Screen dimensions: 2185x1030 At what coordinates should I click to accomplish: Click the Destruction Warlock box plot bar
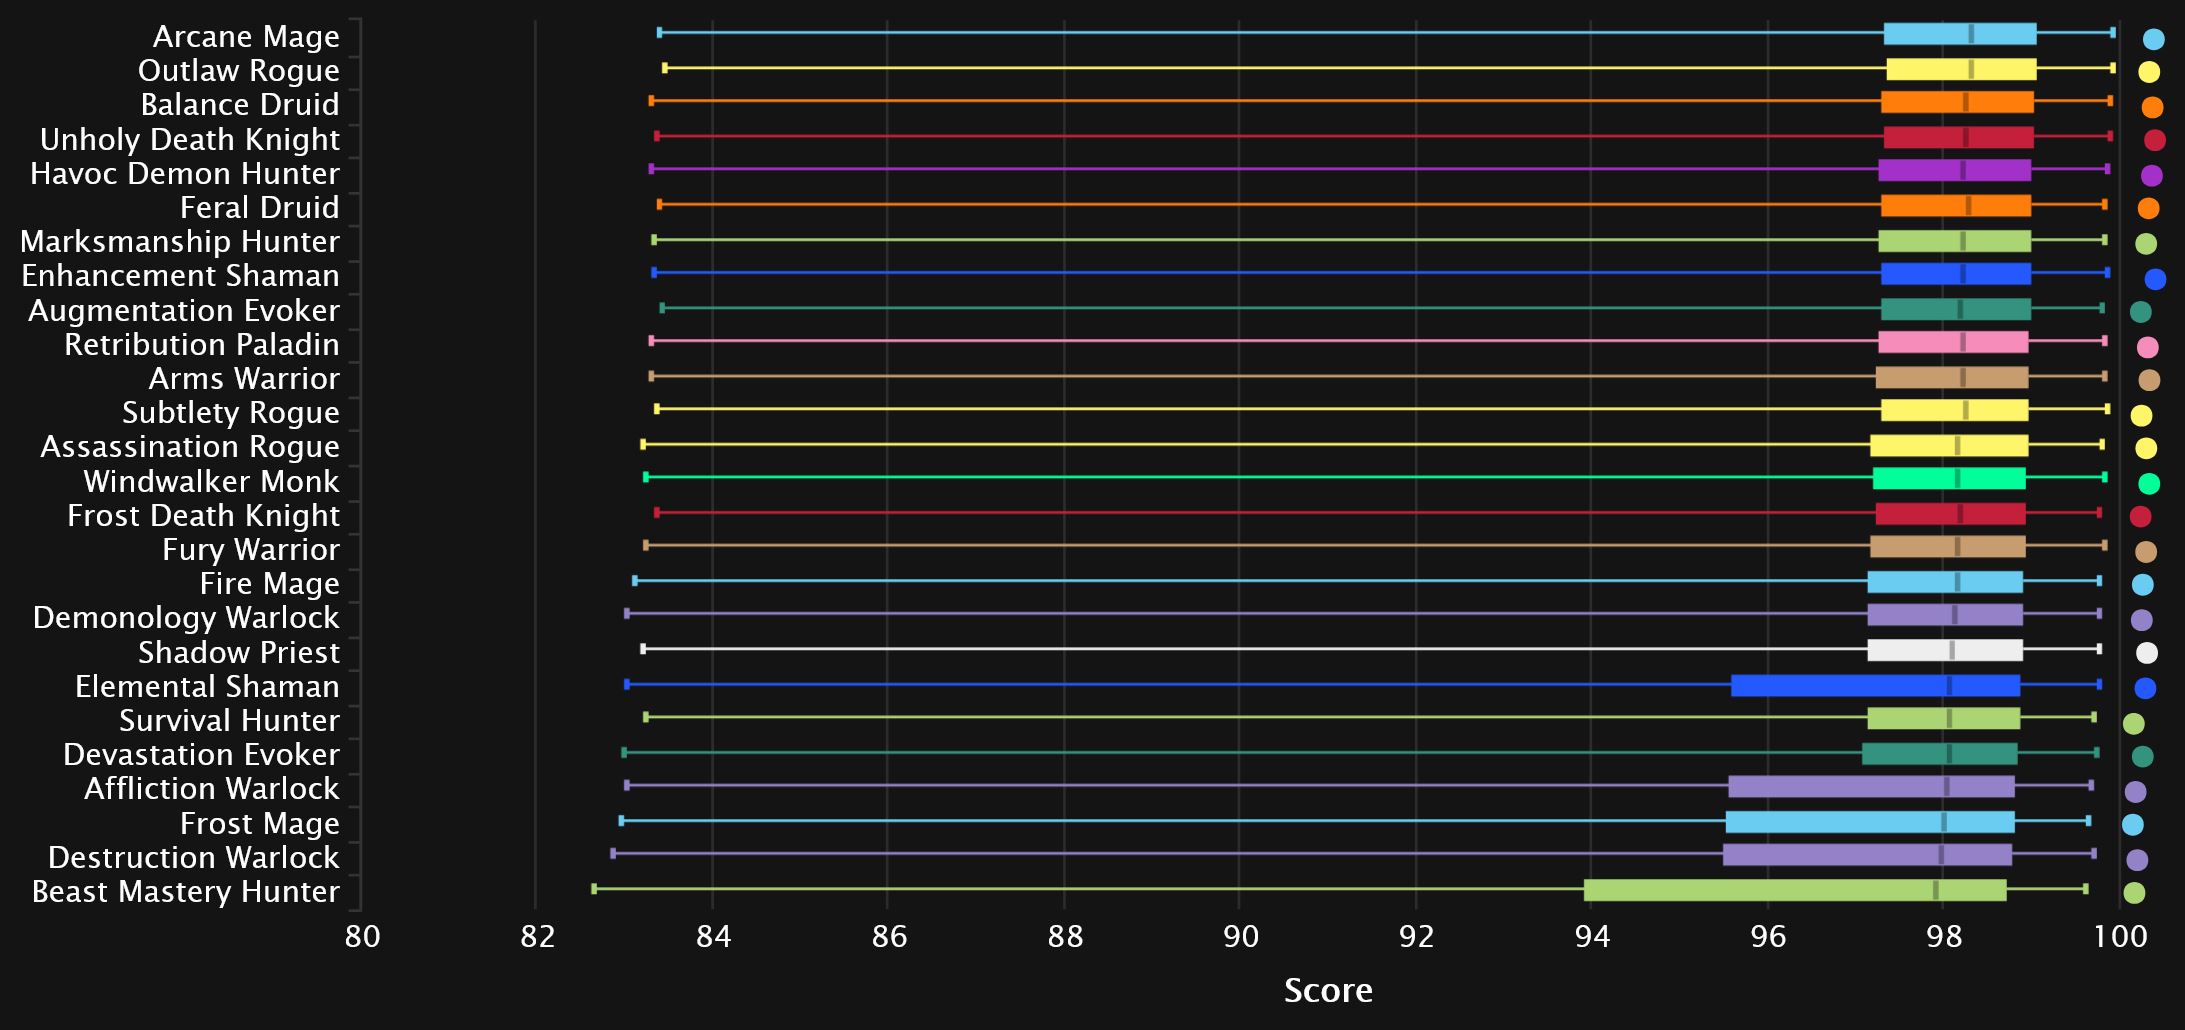tap(1867, 855)
